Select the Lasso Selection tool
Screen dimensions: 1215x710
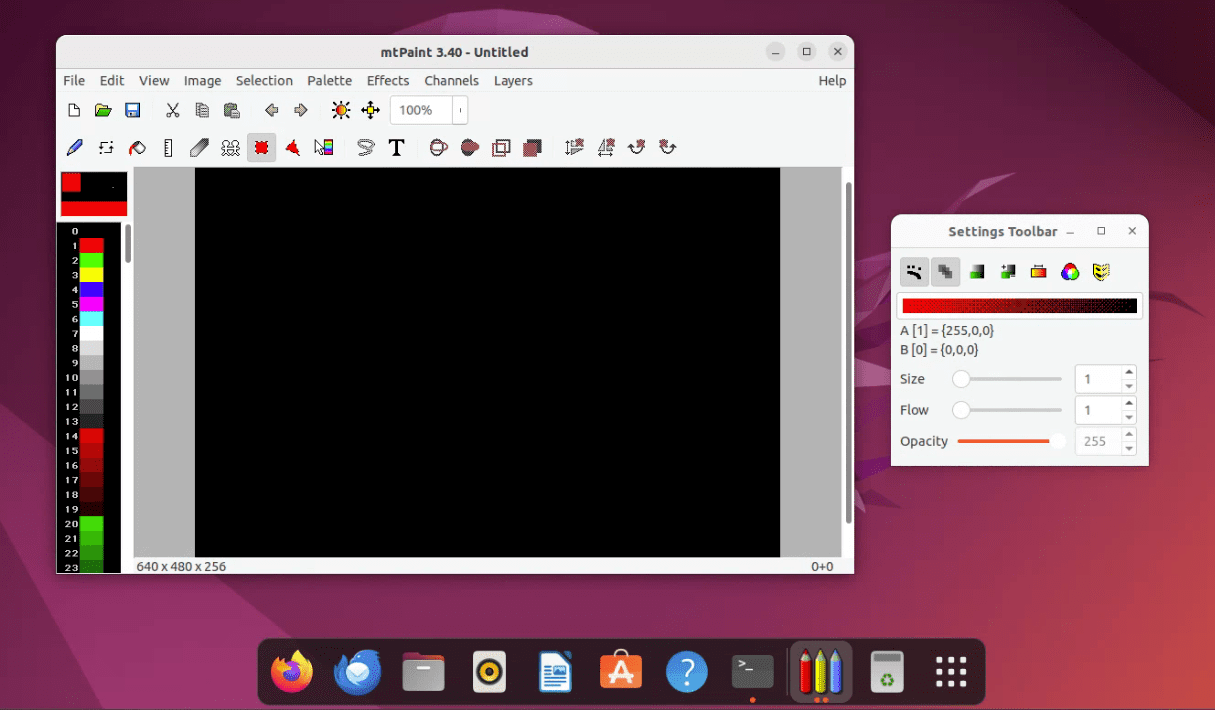[365, 148]
